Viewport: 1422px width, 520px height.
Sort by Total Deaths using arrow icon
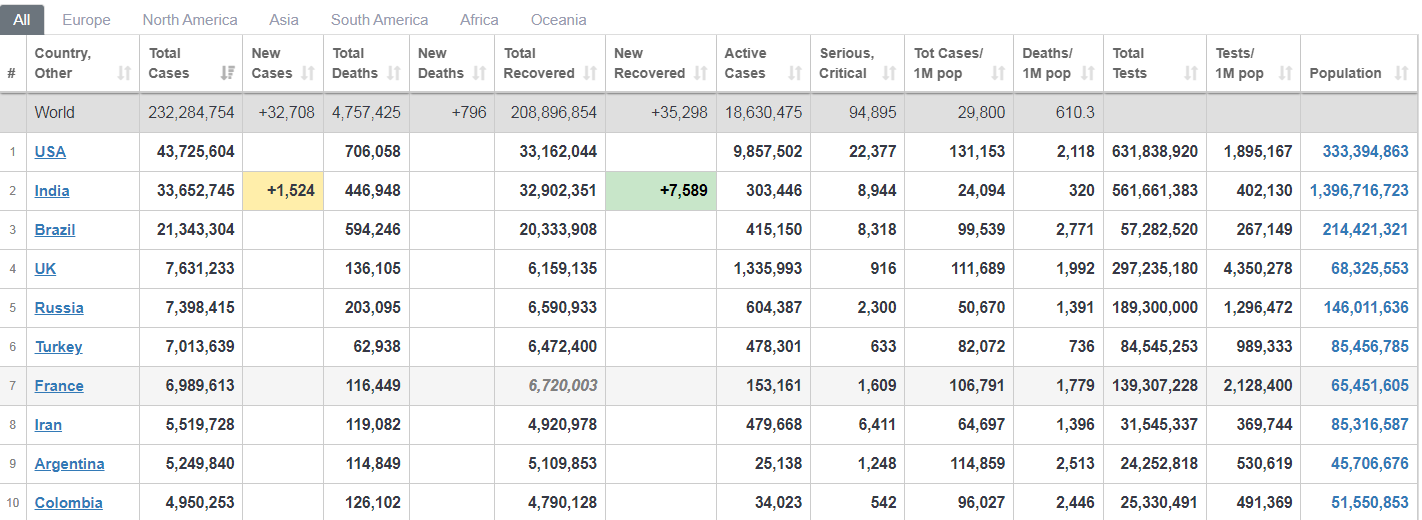[394, 73]
